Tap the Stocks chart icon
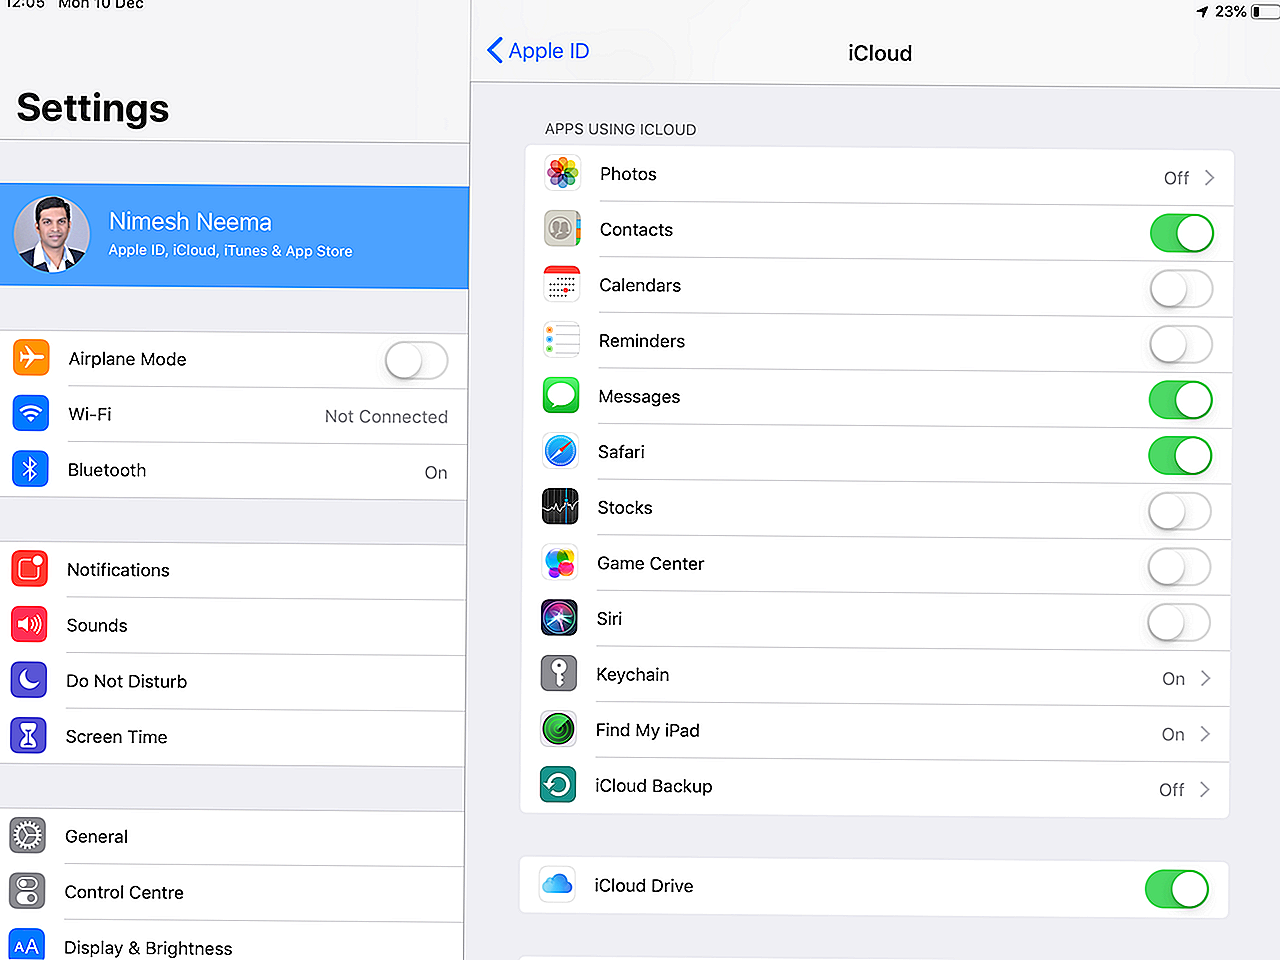 click(560, 507)
